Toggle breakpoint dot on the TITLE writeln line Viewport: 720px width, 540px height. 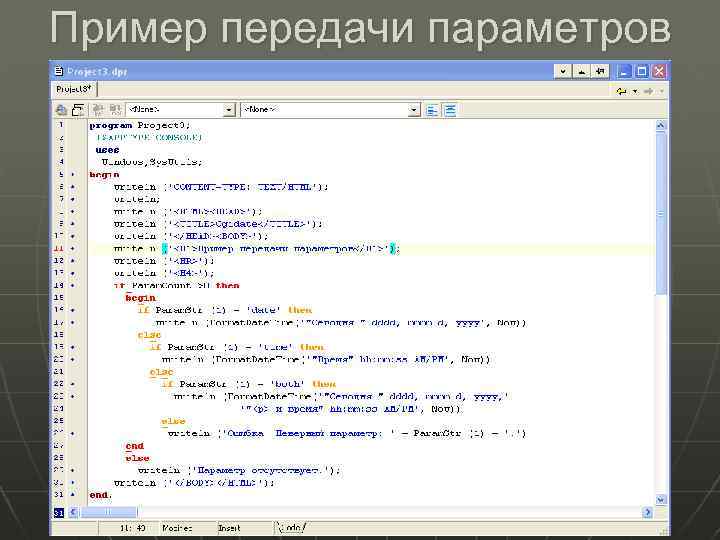click(x=73, y=224)
